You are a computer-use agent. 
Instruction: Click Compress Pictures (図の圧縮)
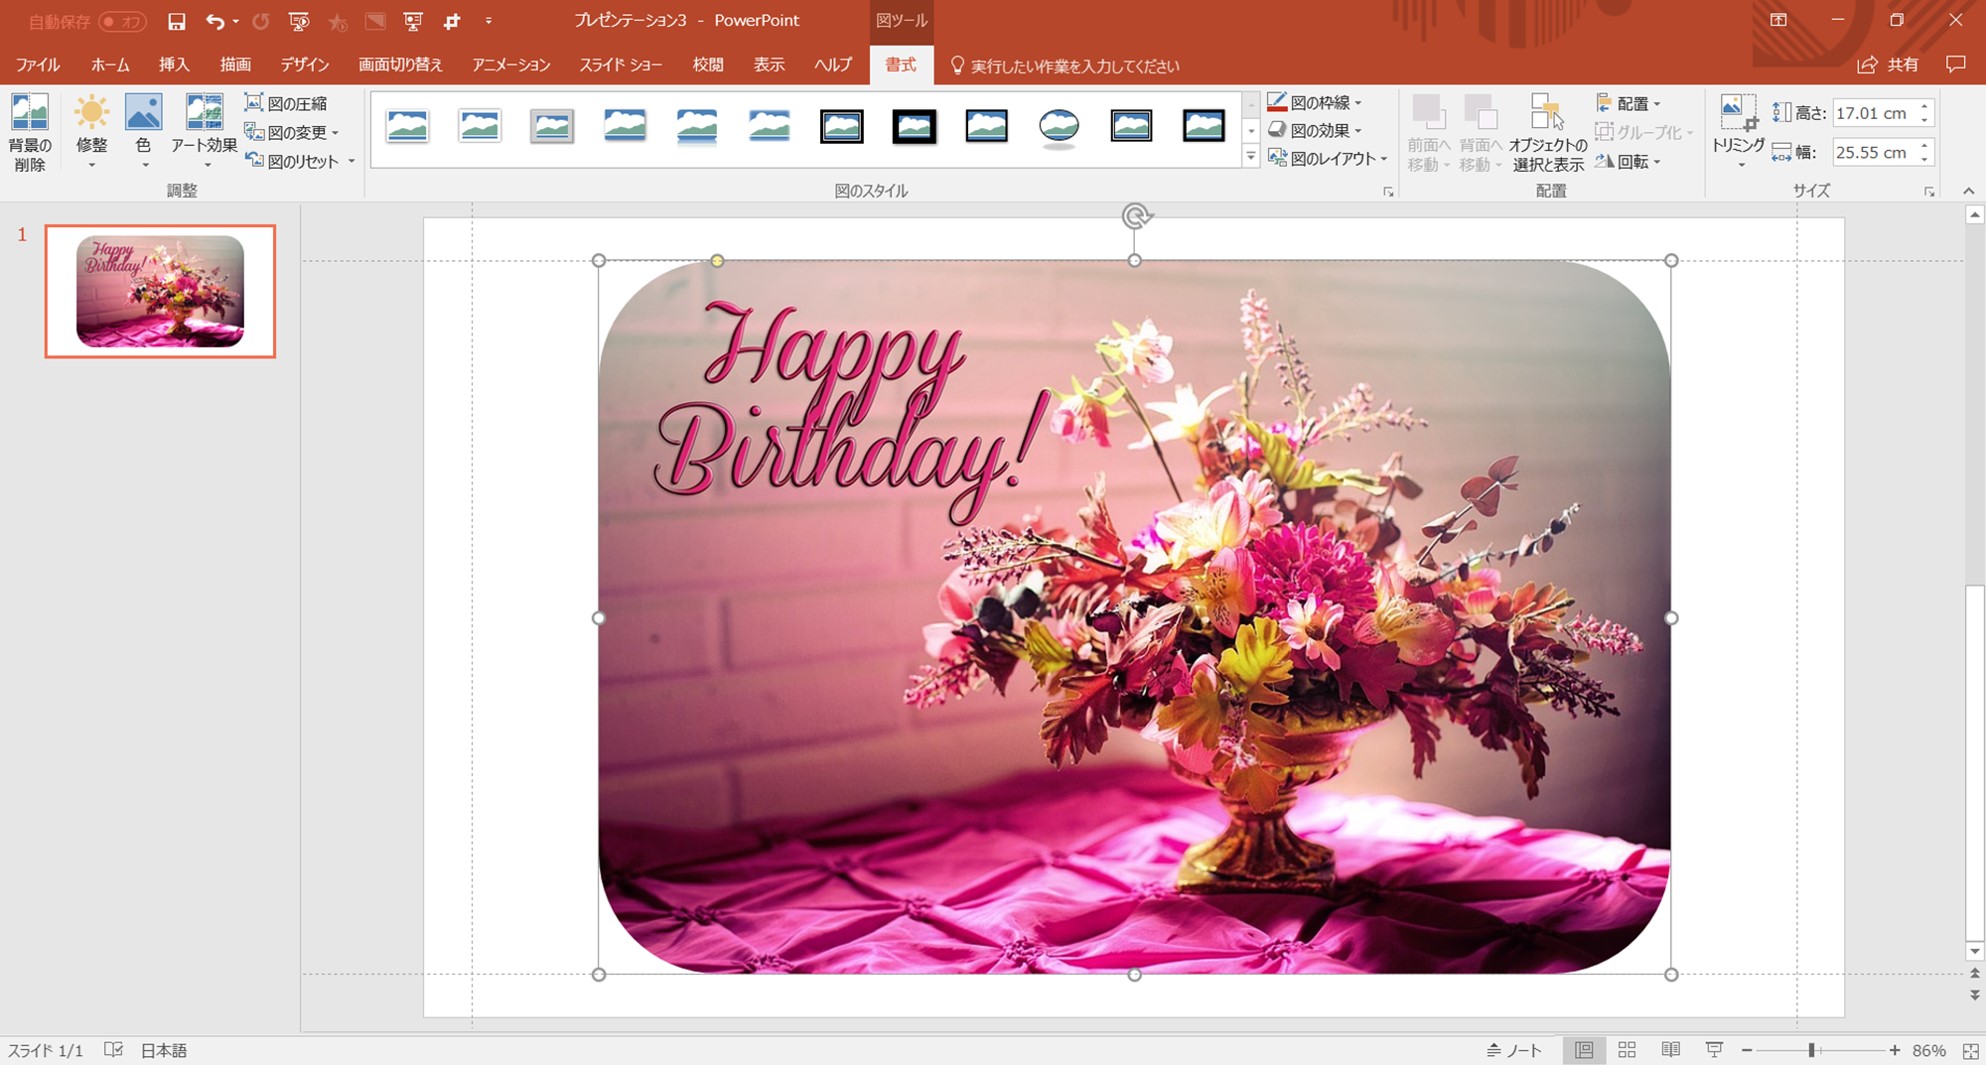pos(287,103)
